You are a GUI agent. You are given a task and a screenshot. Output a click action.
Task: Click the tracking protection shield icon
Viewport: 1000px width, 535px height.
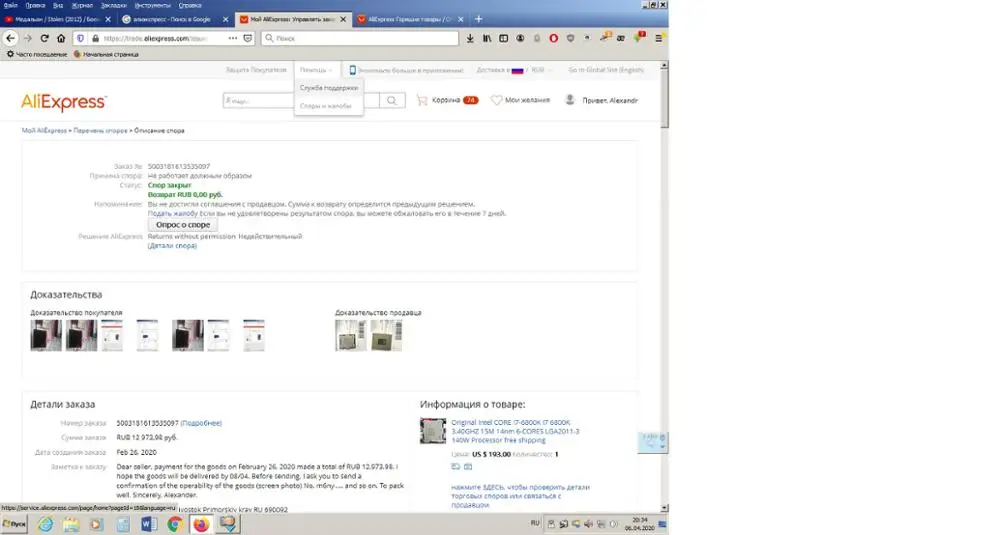click(x=80, y=38)
